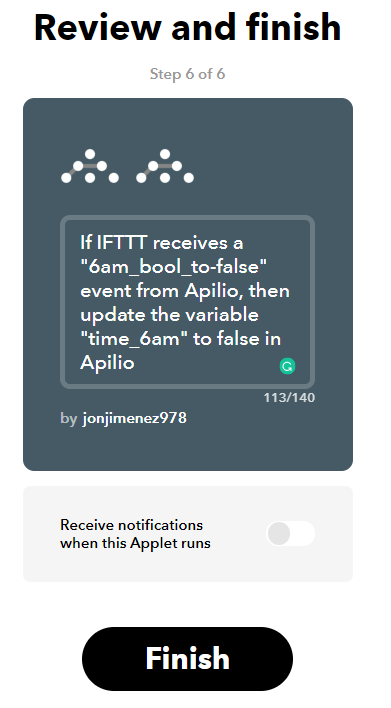391x708 pixels.
Task: Place cursor on "6am_bool_to-false" event text
Action: [x=174, y=267]
